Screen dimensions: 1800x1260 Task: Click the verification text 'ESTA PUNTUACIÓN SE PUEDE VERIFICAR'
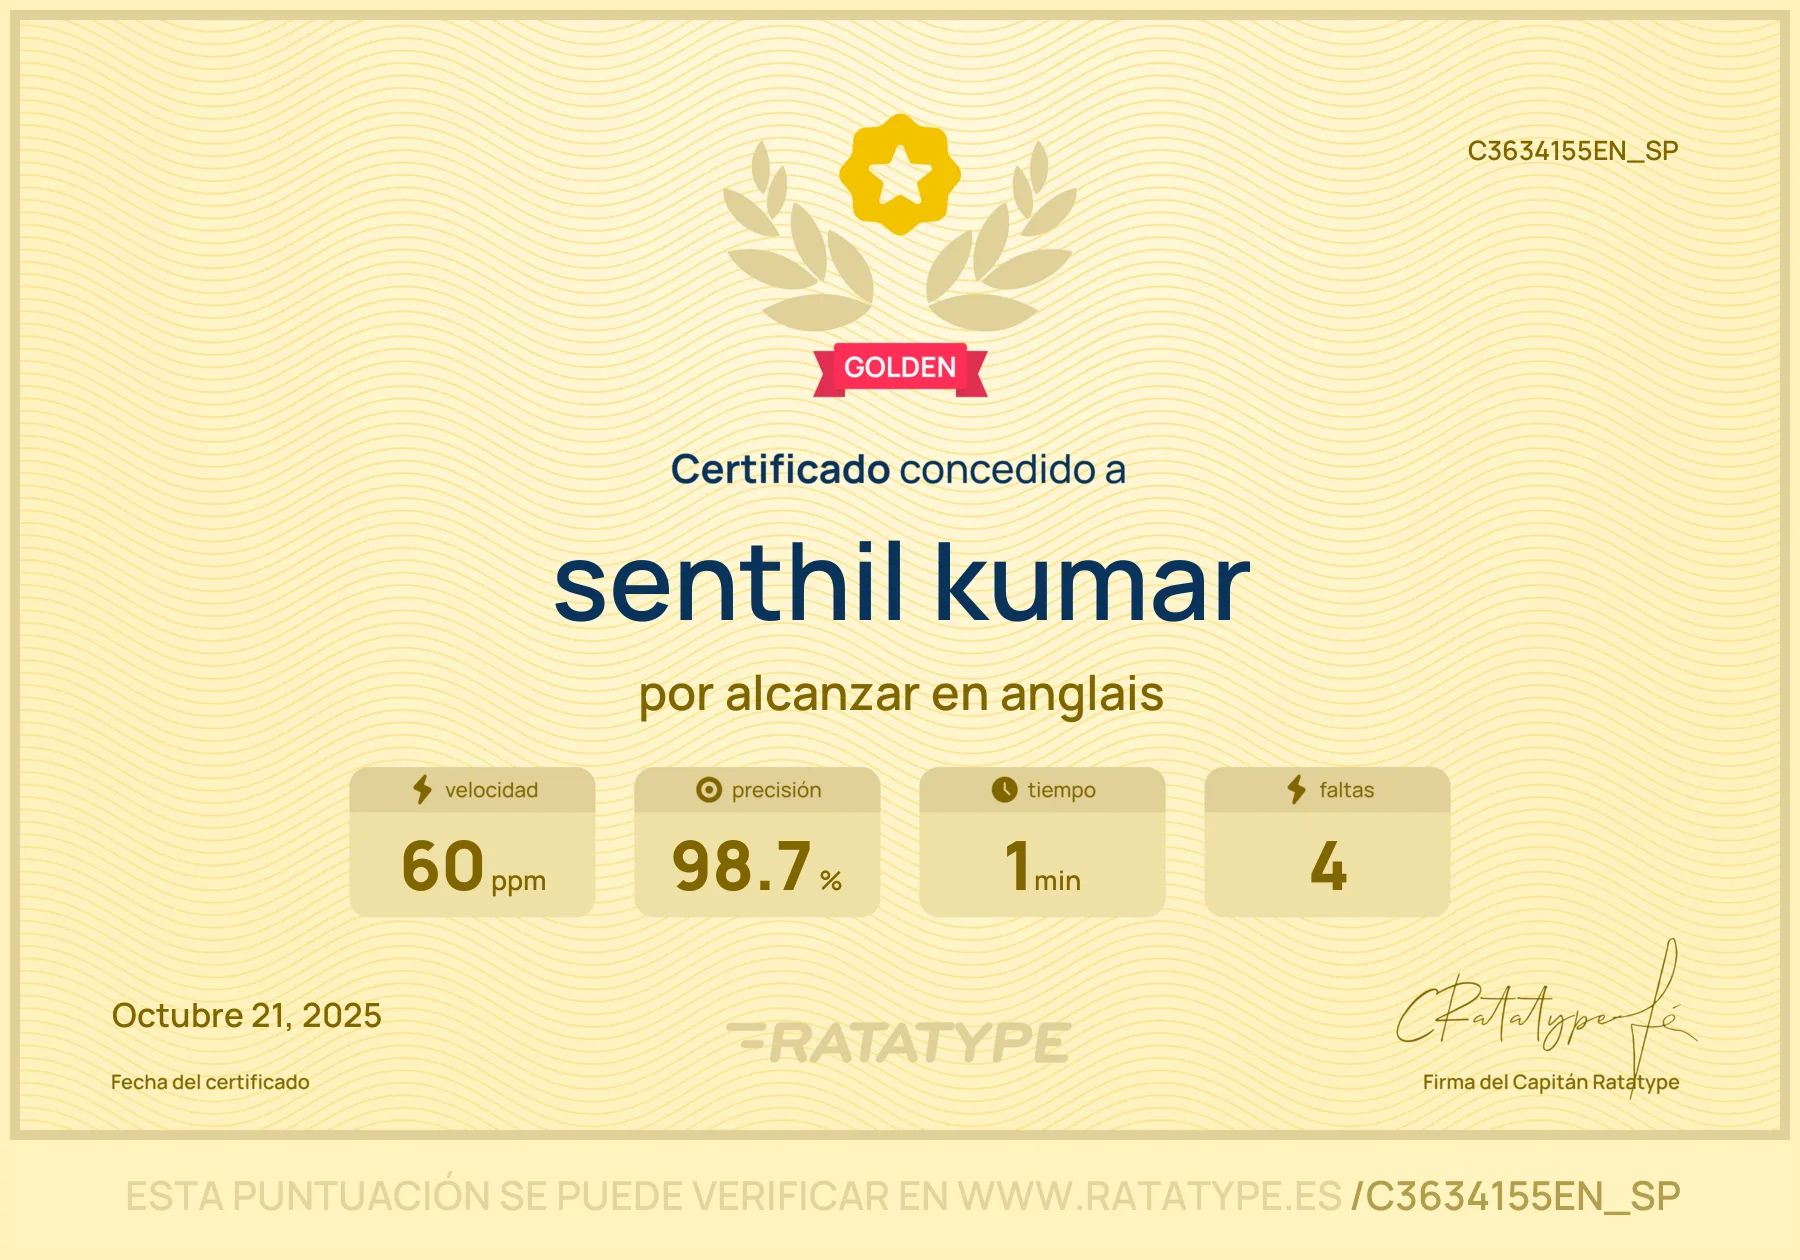click(508, 1196)
